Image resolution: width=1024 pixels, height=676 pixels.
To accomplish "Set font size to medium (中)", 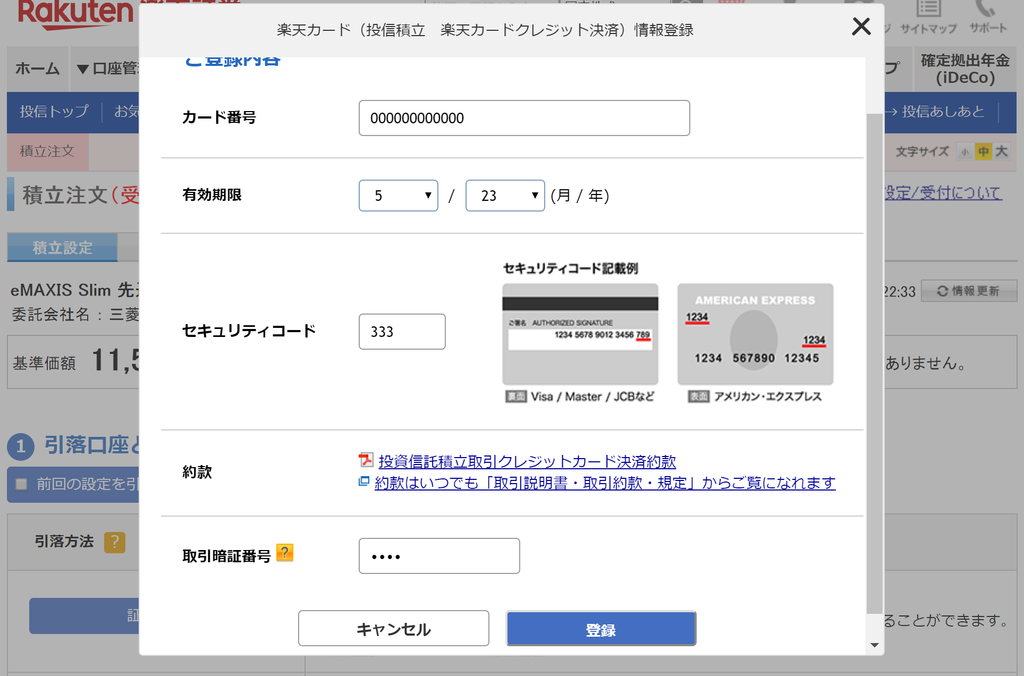I will pos(983,152).
